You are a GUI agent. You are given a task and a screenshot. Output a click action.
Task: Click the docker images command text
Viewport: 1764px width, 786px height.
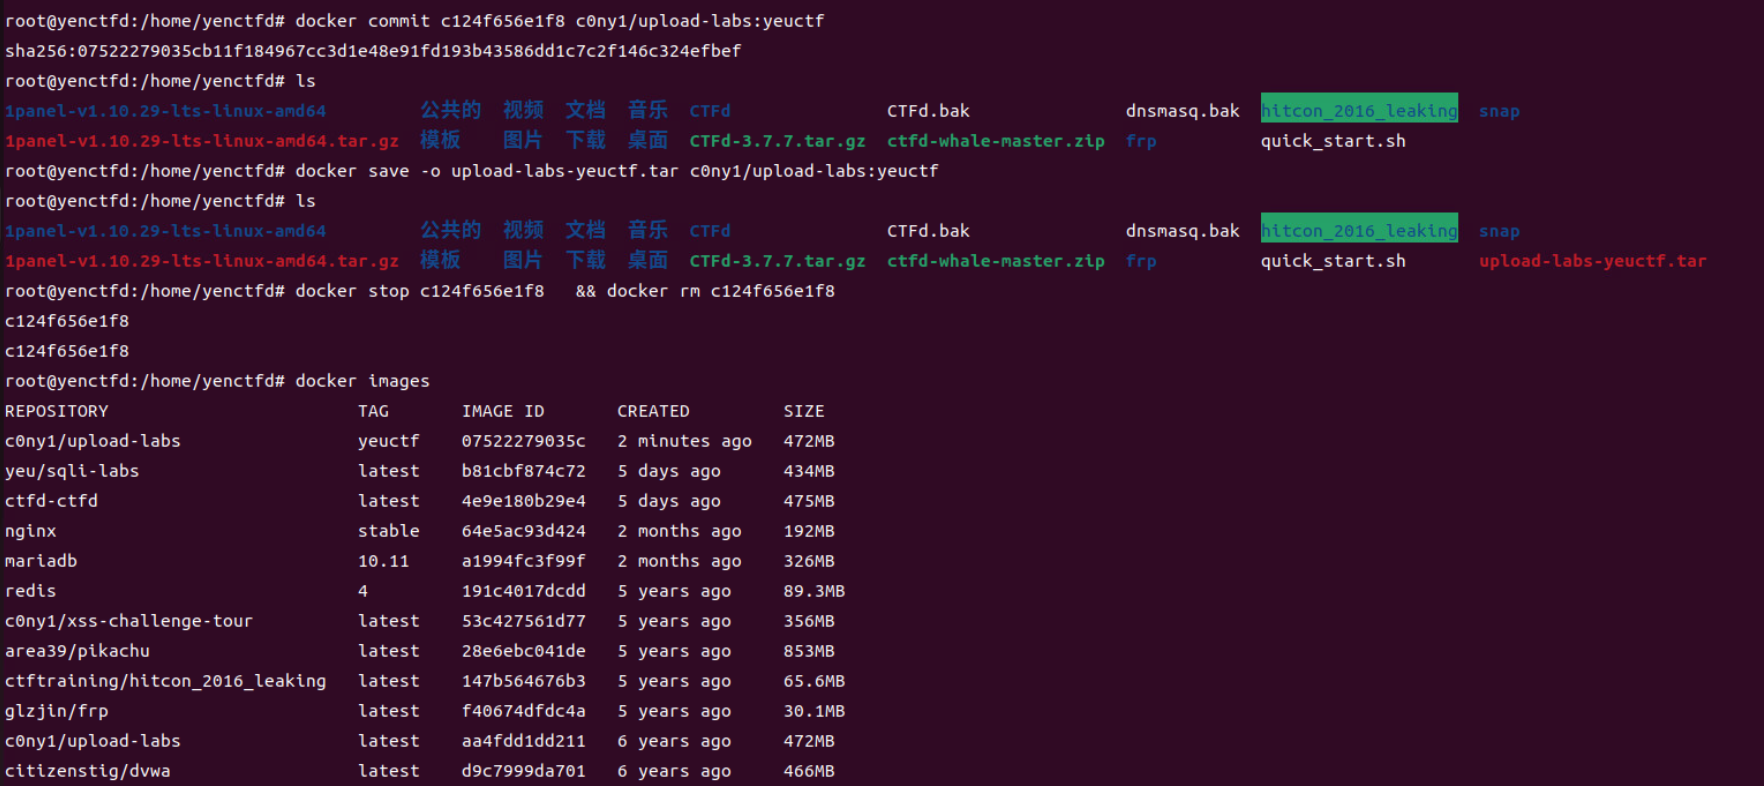pyautogui.click(x=362, y=381)
